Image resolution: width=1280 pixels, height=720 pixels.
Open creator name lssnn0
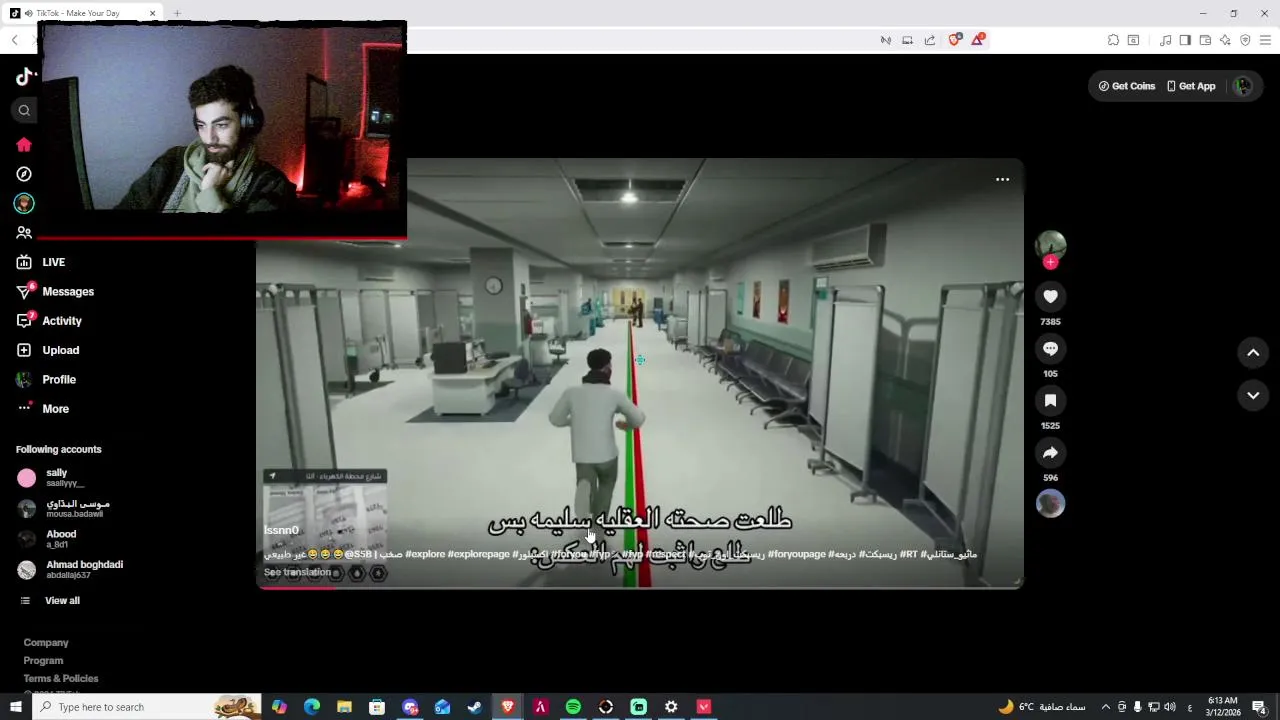[281, 530]
